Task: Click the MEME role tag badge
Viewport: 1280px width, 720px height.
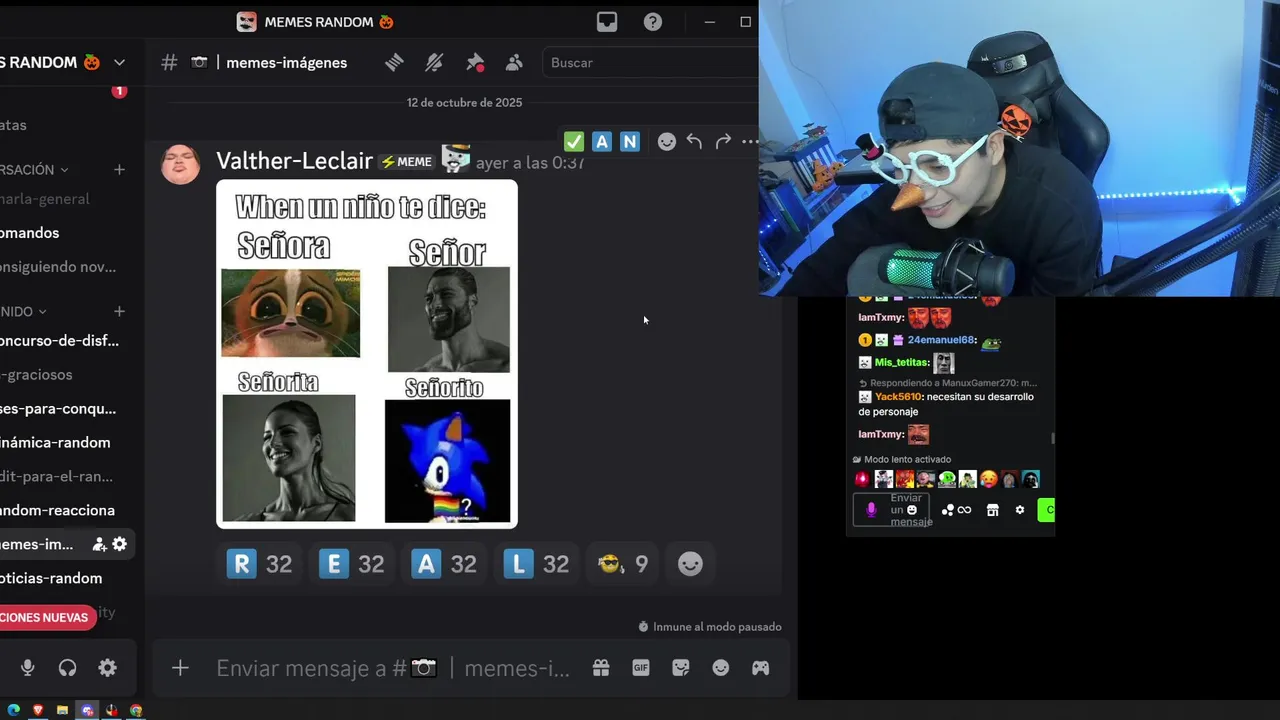Action: 407,162
